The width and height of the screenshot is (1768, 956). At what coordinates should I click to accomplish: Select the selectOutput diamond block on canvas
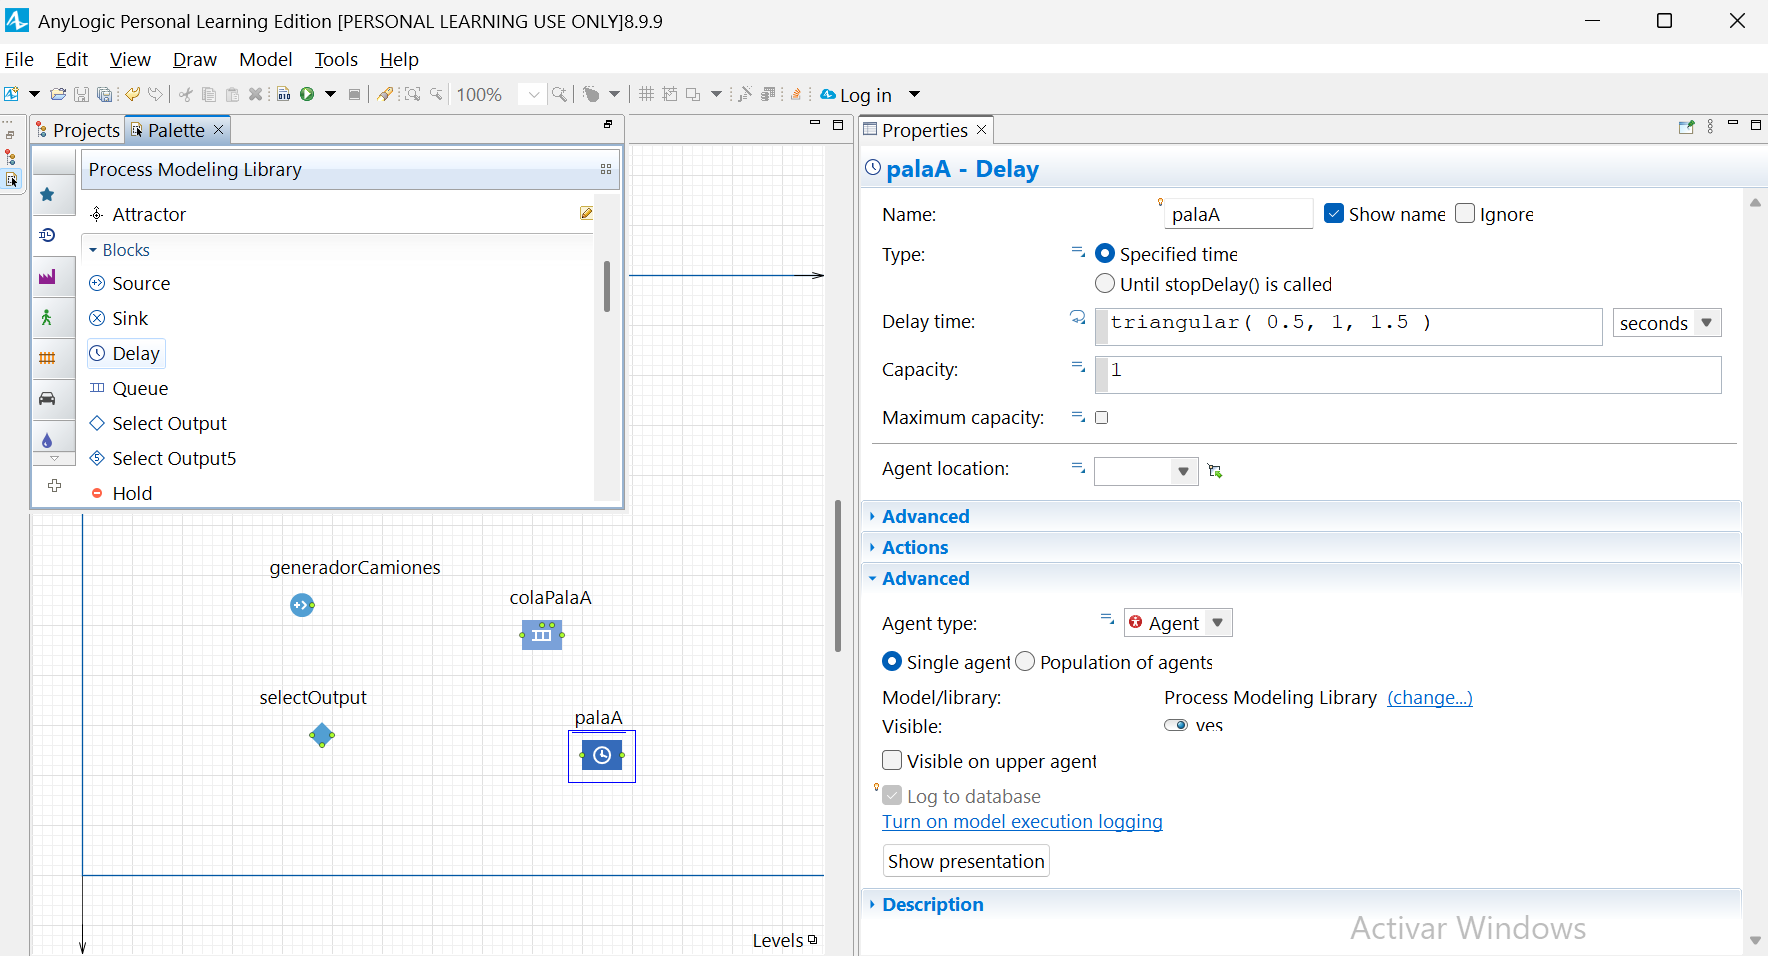pos(322,736)
